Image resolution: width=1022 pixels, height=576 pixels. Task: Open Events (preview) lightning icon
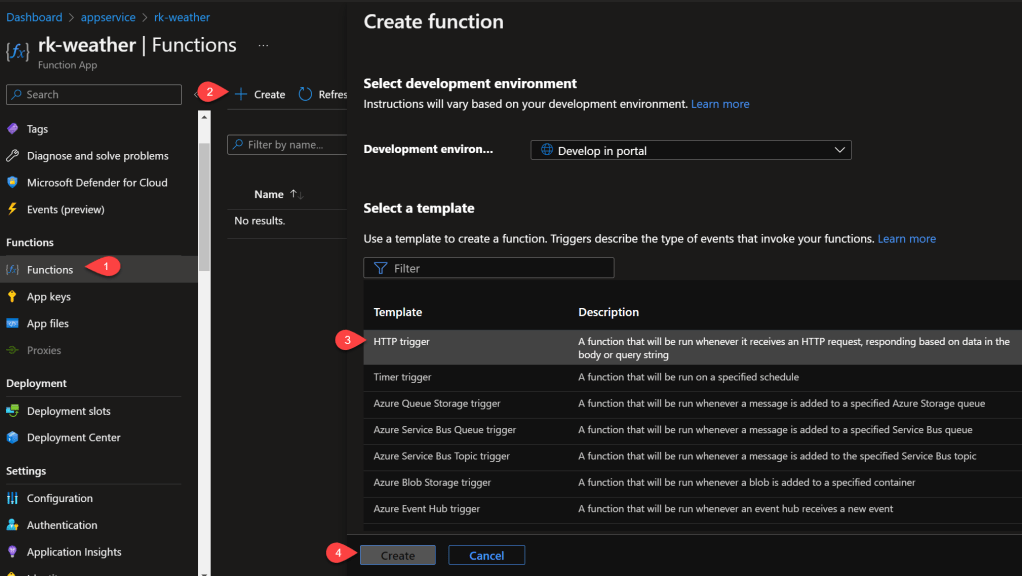click(13, 210)
